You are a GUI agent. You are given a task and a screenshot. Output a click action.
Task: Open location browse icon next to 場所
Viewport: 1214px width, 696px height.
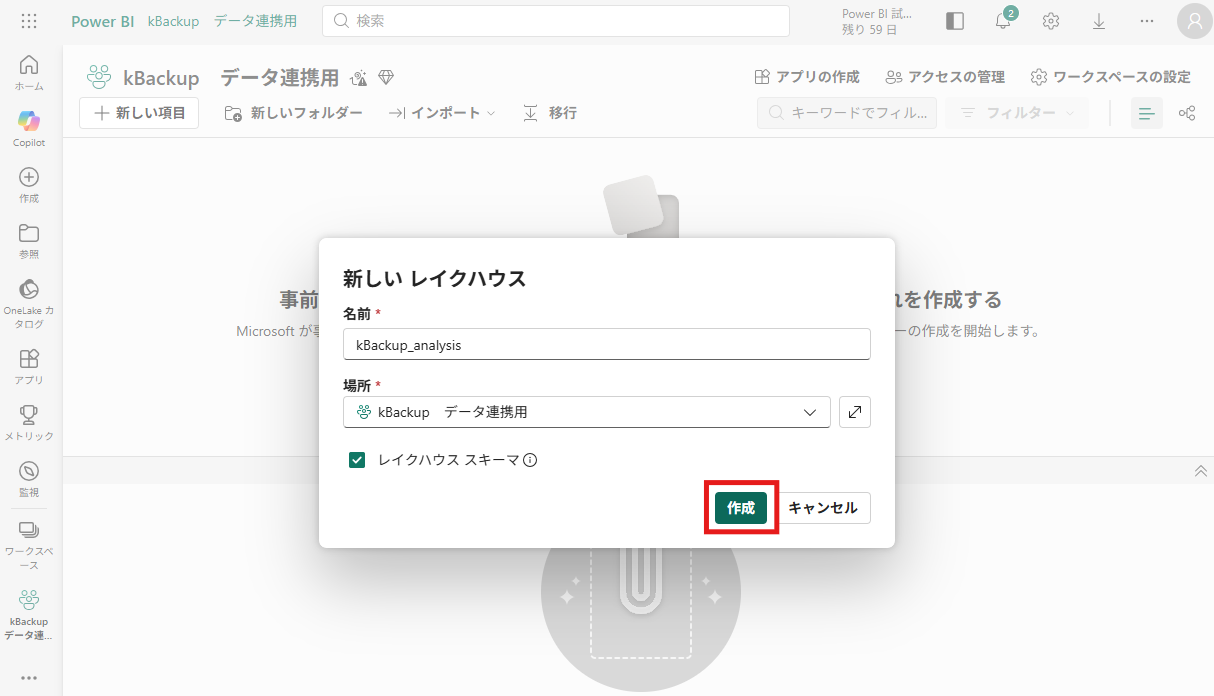tap(855, 412)
